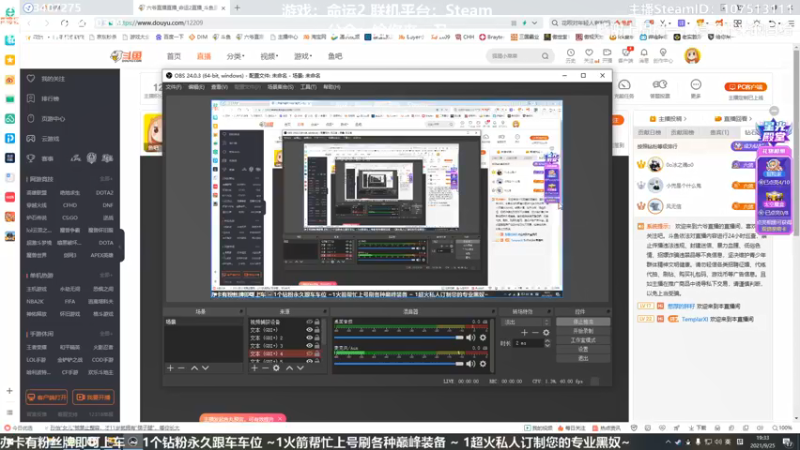800x450 pixels.
Task: Open the OBS transition type dropdown
Action: pos(526,322)
